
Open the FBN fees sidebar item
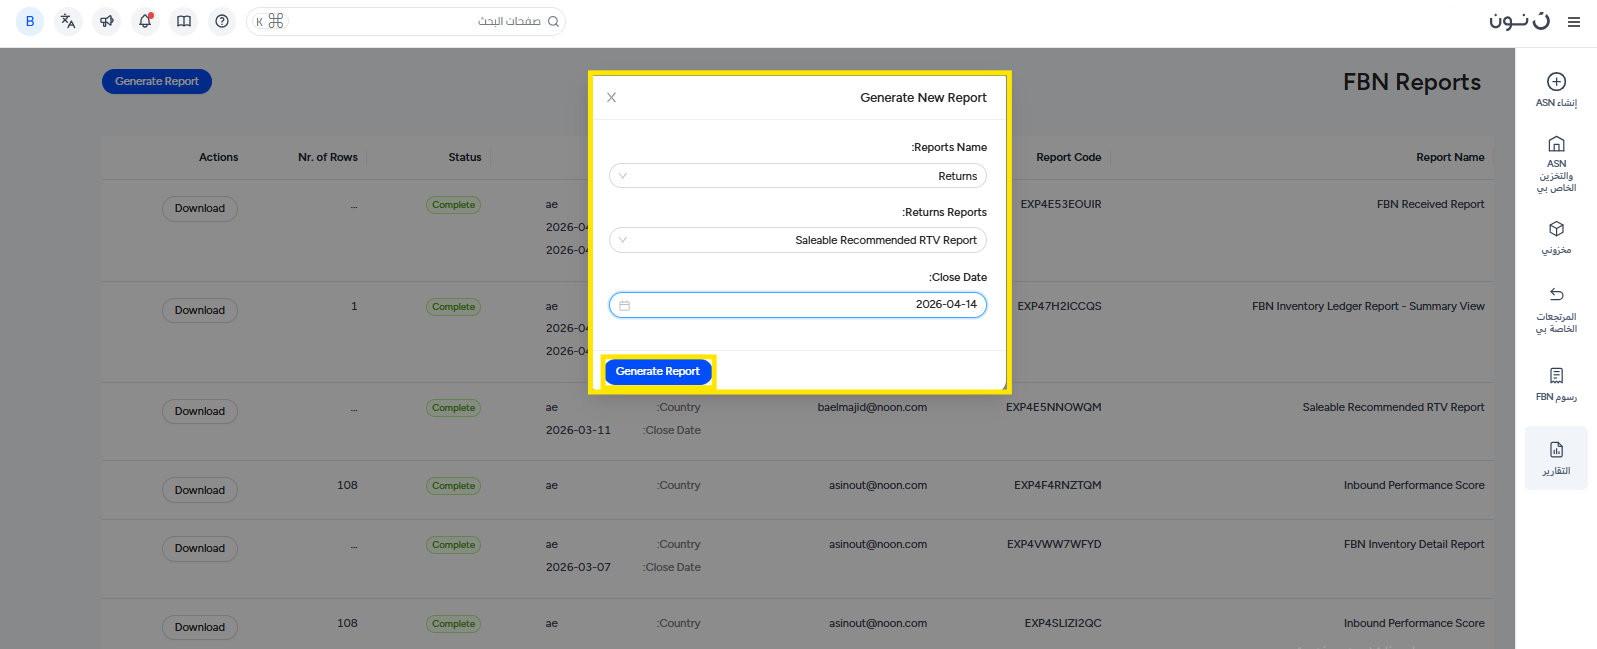point(1556,383)
